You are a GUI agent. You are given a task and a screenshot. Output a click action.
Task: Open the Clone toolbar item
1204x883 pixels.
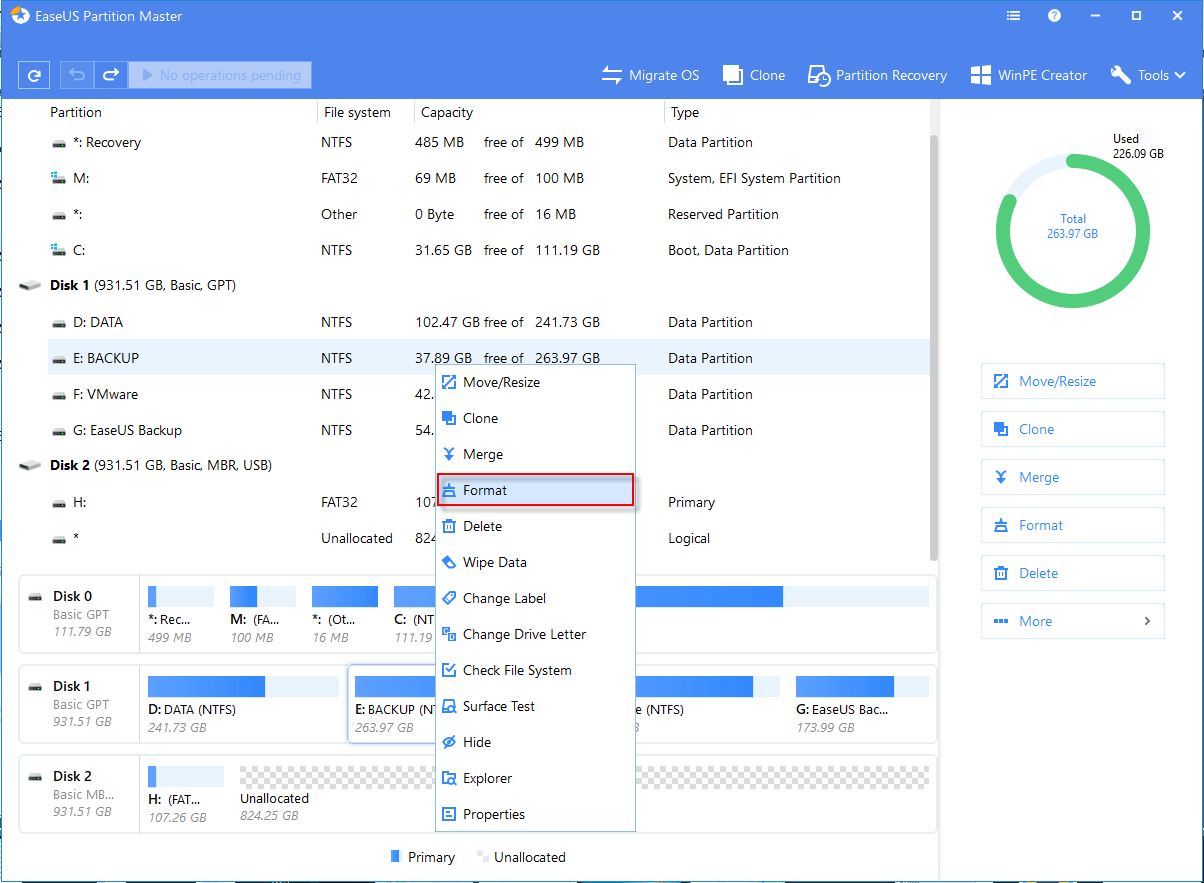point(754,75)
